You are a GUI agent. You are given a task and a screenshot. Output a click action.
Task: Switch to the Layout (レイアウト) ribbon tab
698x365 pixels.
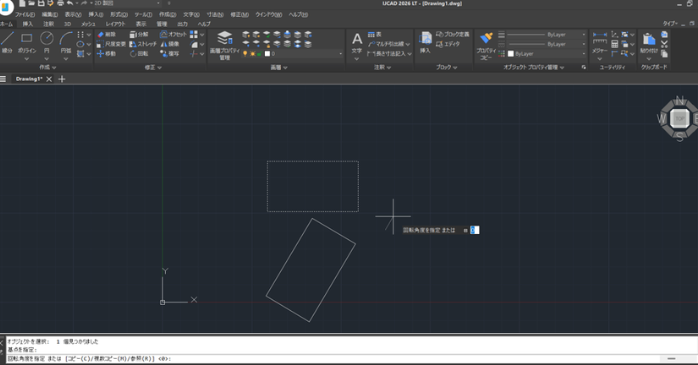pos(115,24)
